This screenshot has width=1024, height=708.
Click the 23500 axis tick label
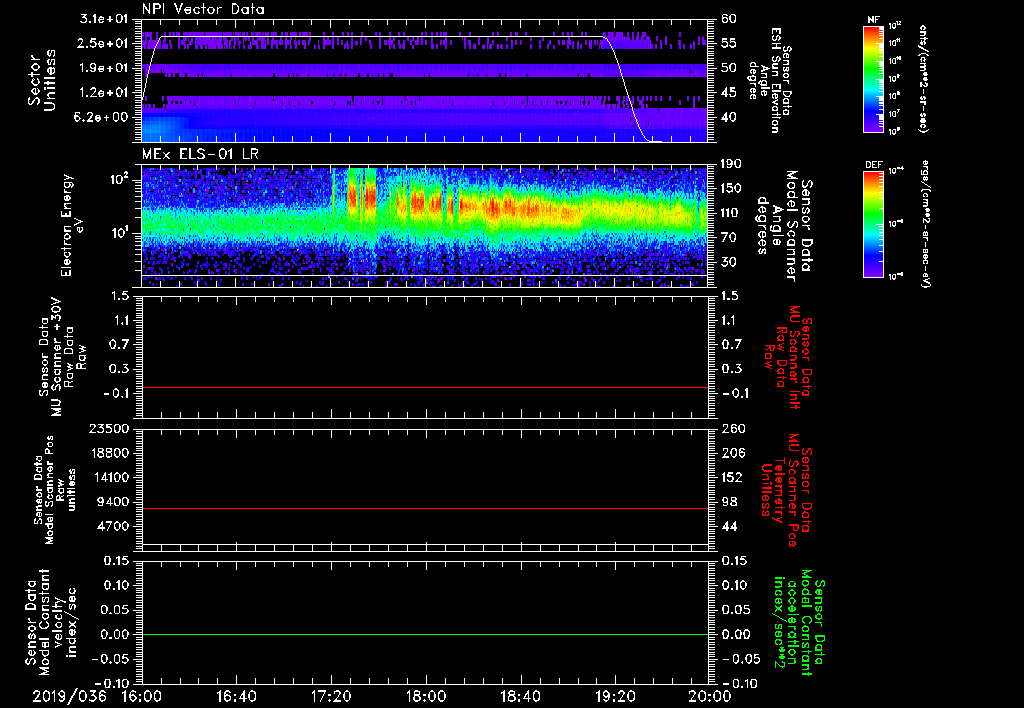click(110, 428)
